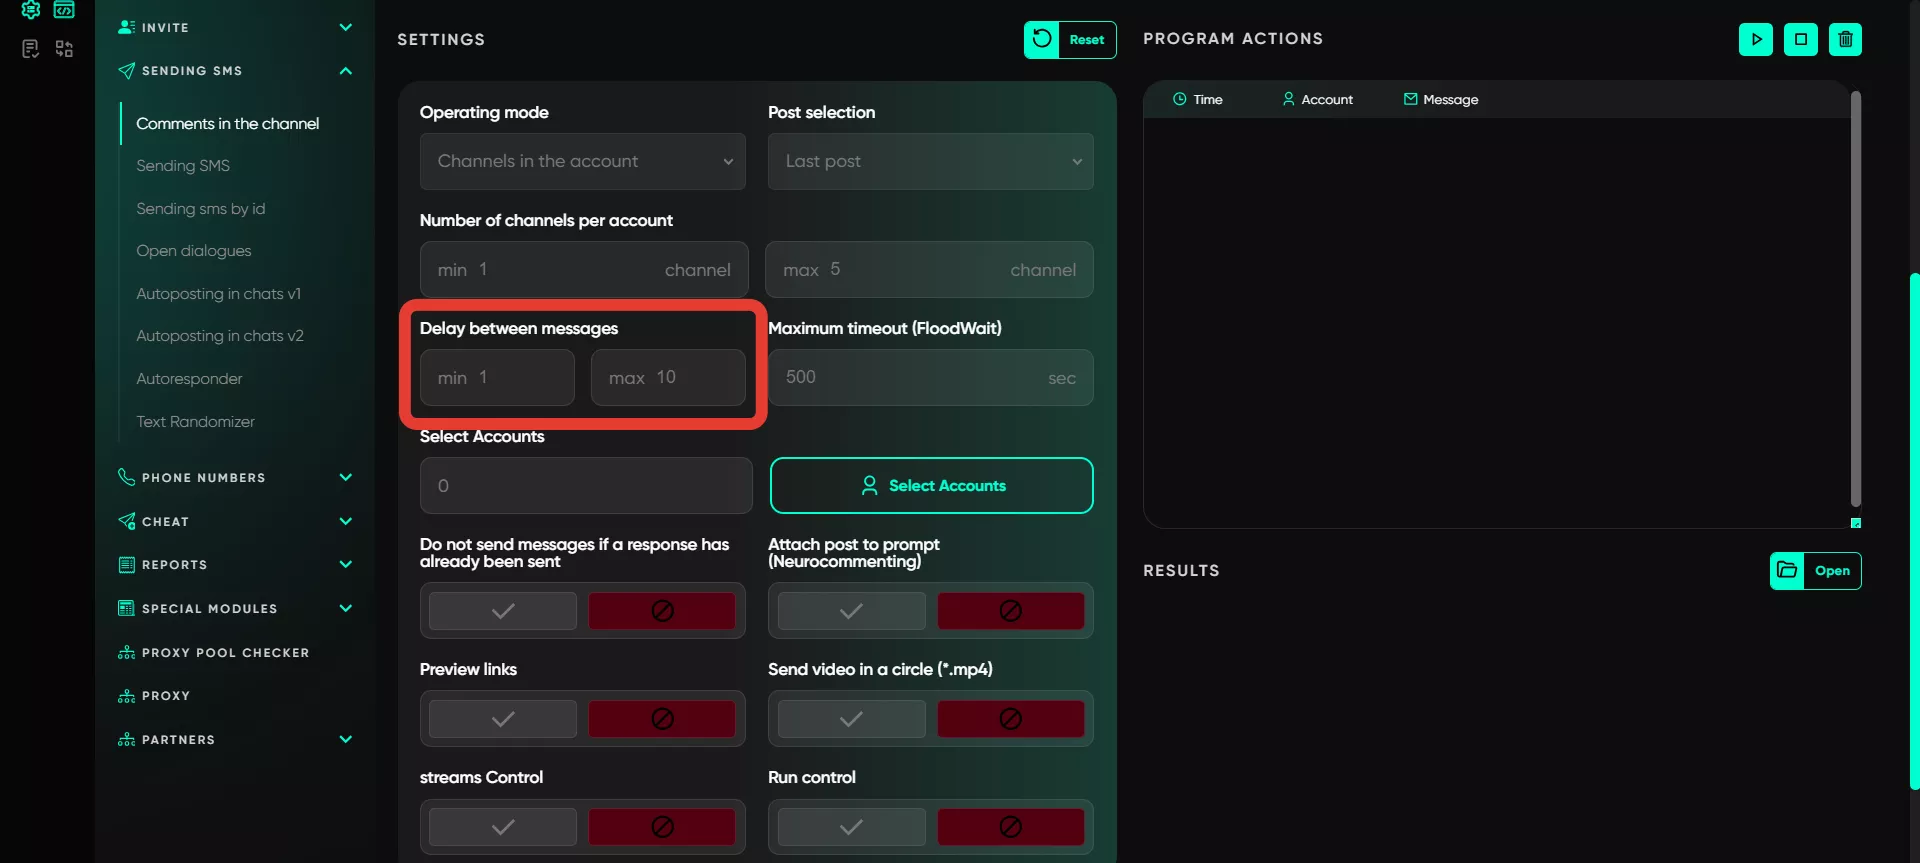The height and width of the screenshot is (863, 1920).
Task: Enable streams Control checkmark toggle
Action: click(503, 827)
